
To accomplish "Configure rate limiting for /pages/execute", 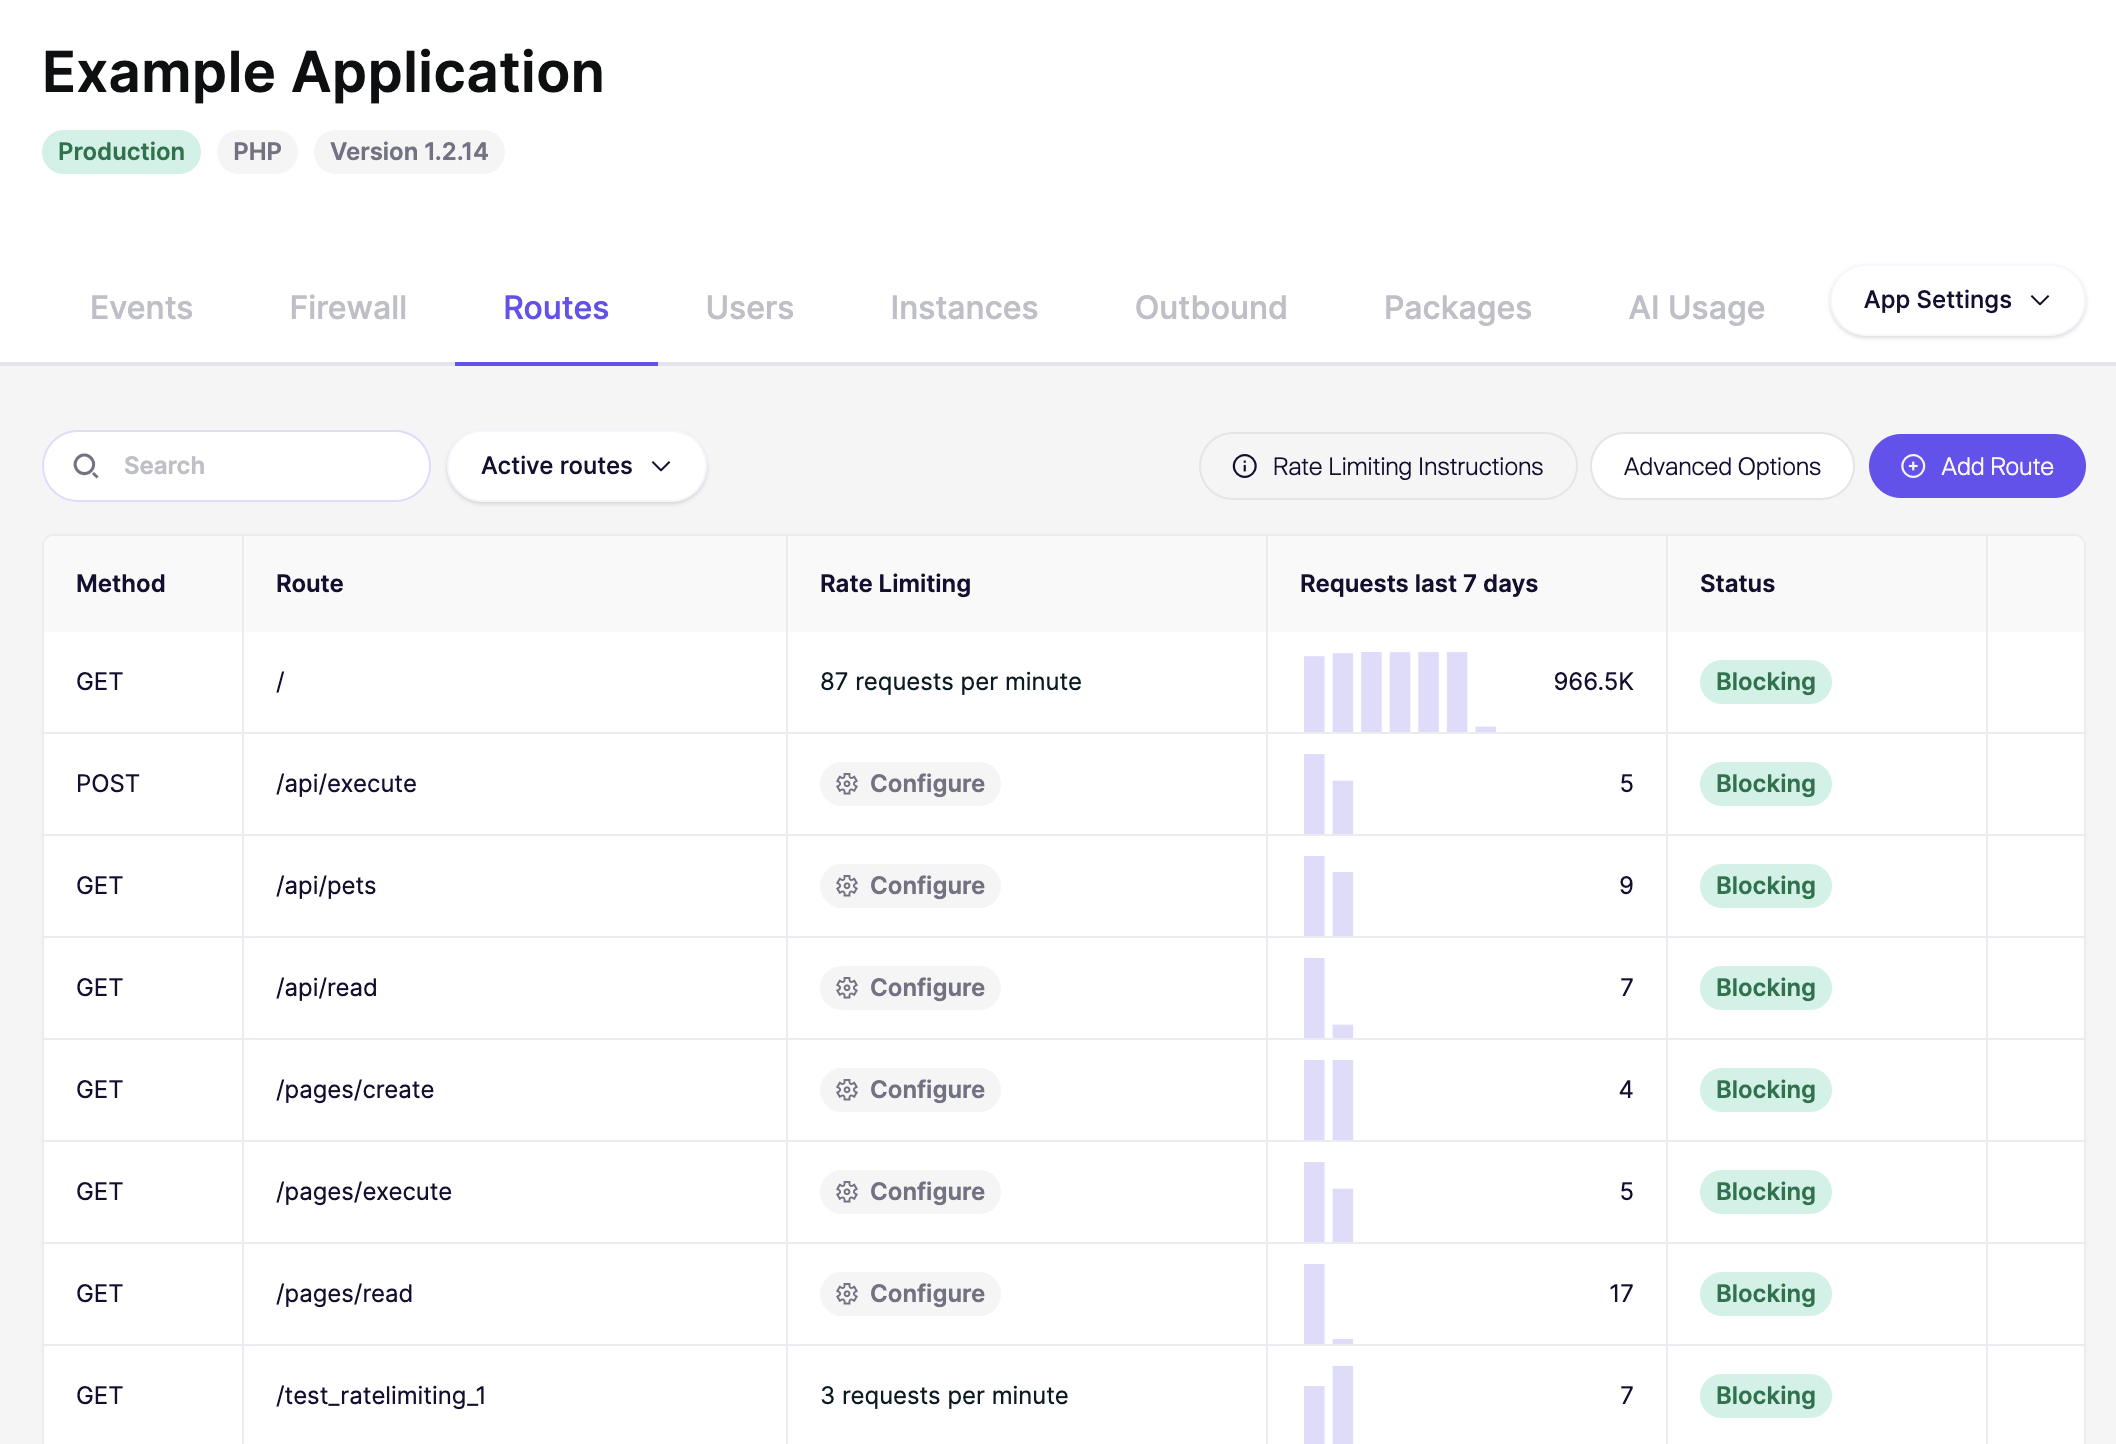I will [x=910, y=1192].
